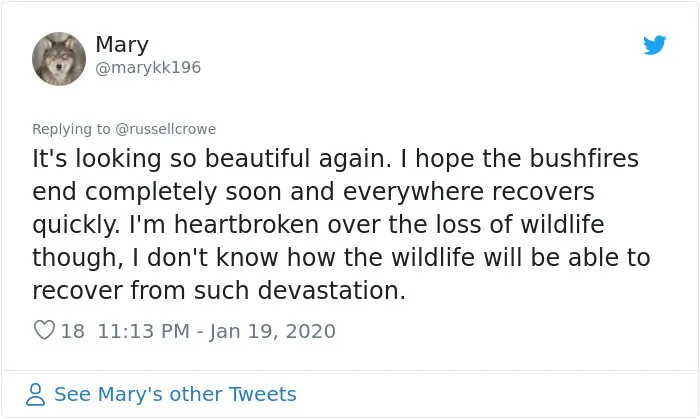Open the display name Mary

click(x=122, y=45)
